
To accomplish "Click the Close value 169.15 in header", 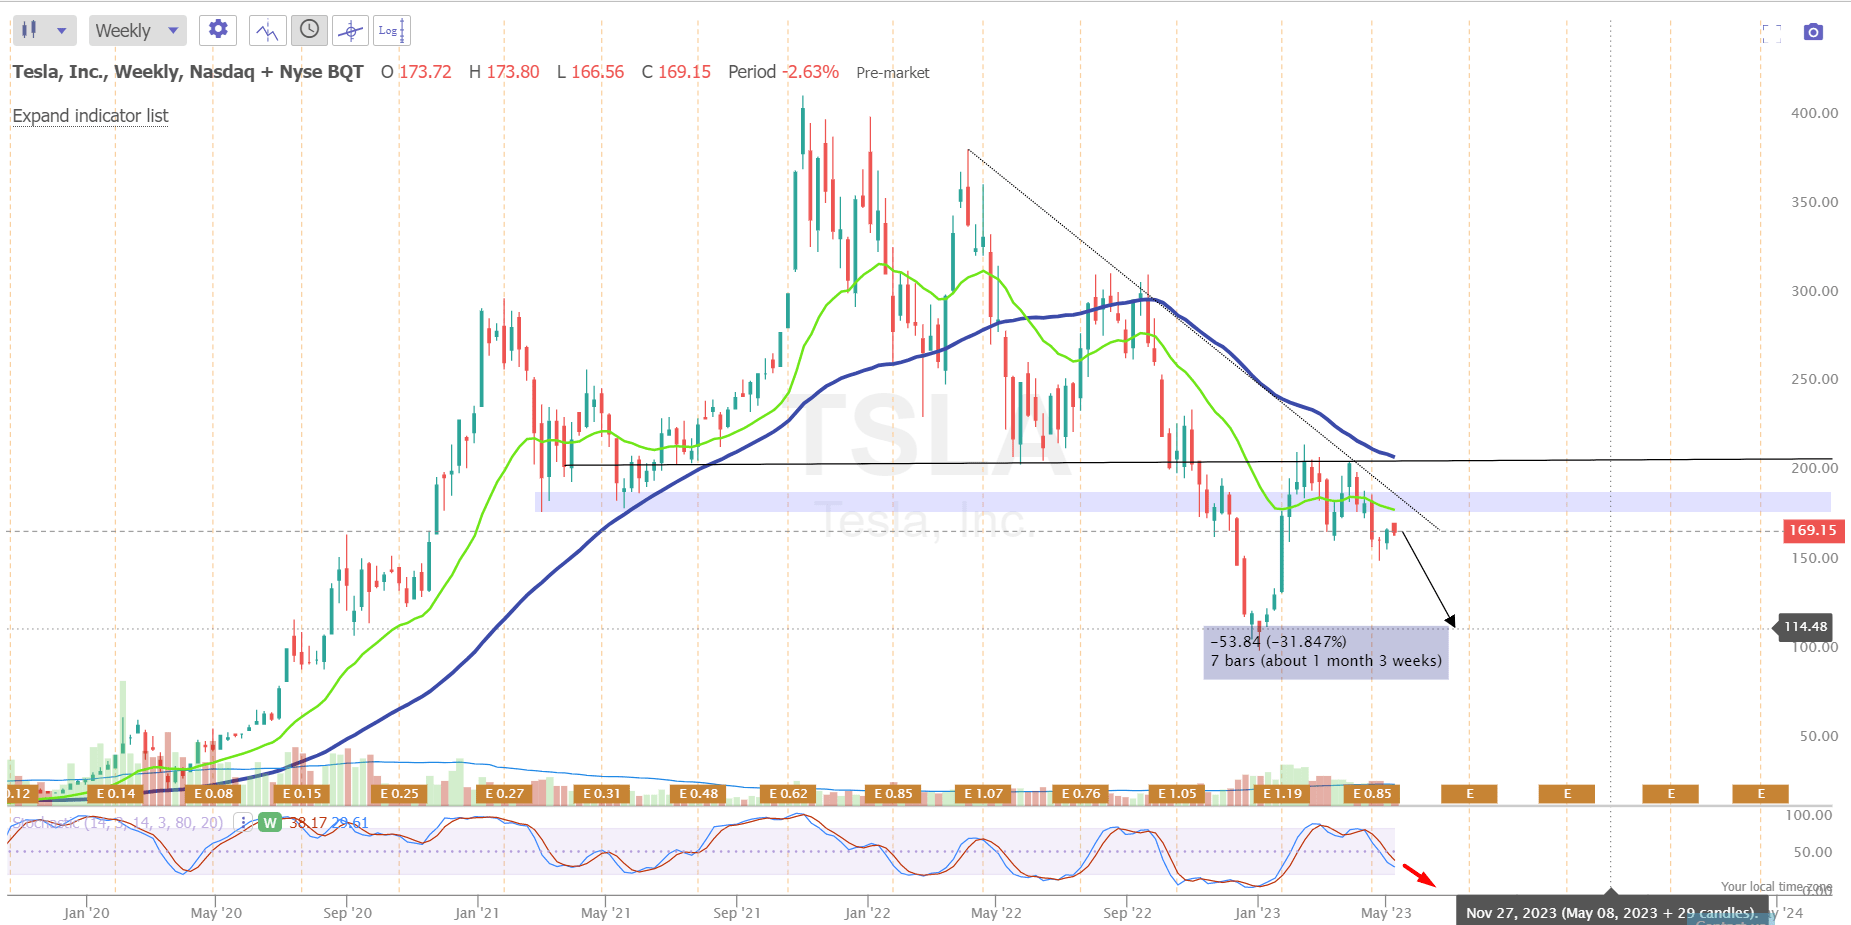I will point(684,72).
